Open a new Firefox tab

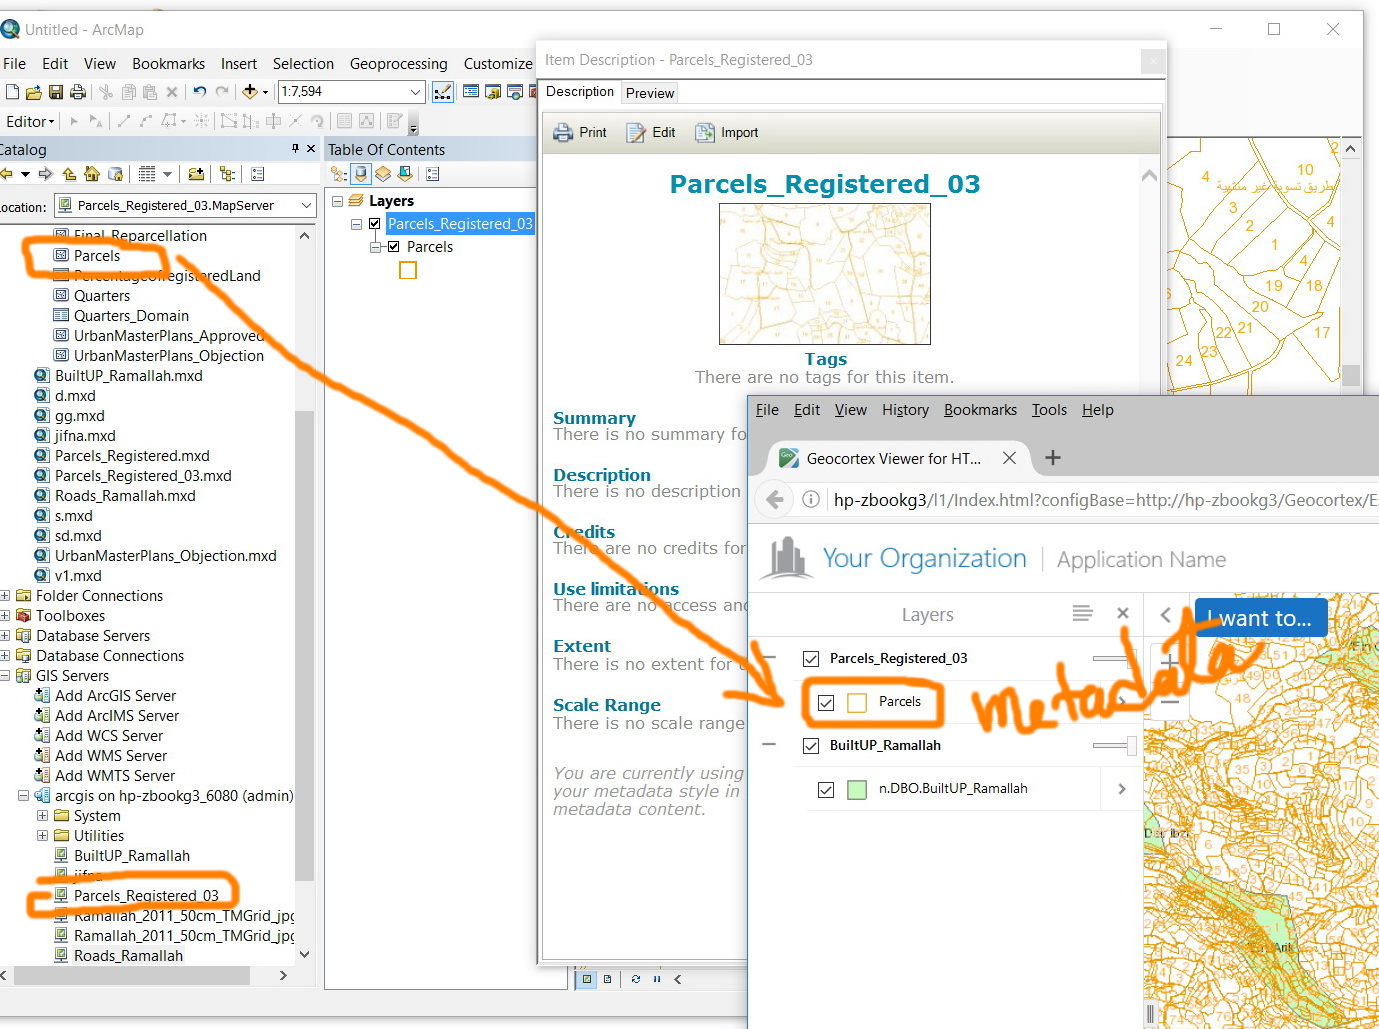(1053, 458)
